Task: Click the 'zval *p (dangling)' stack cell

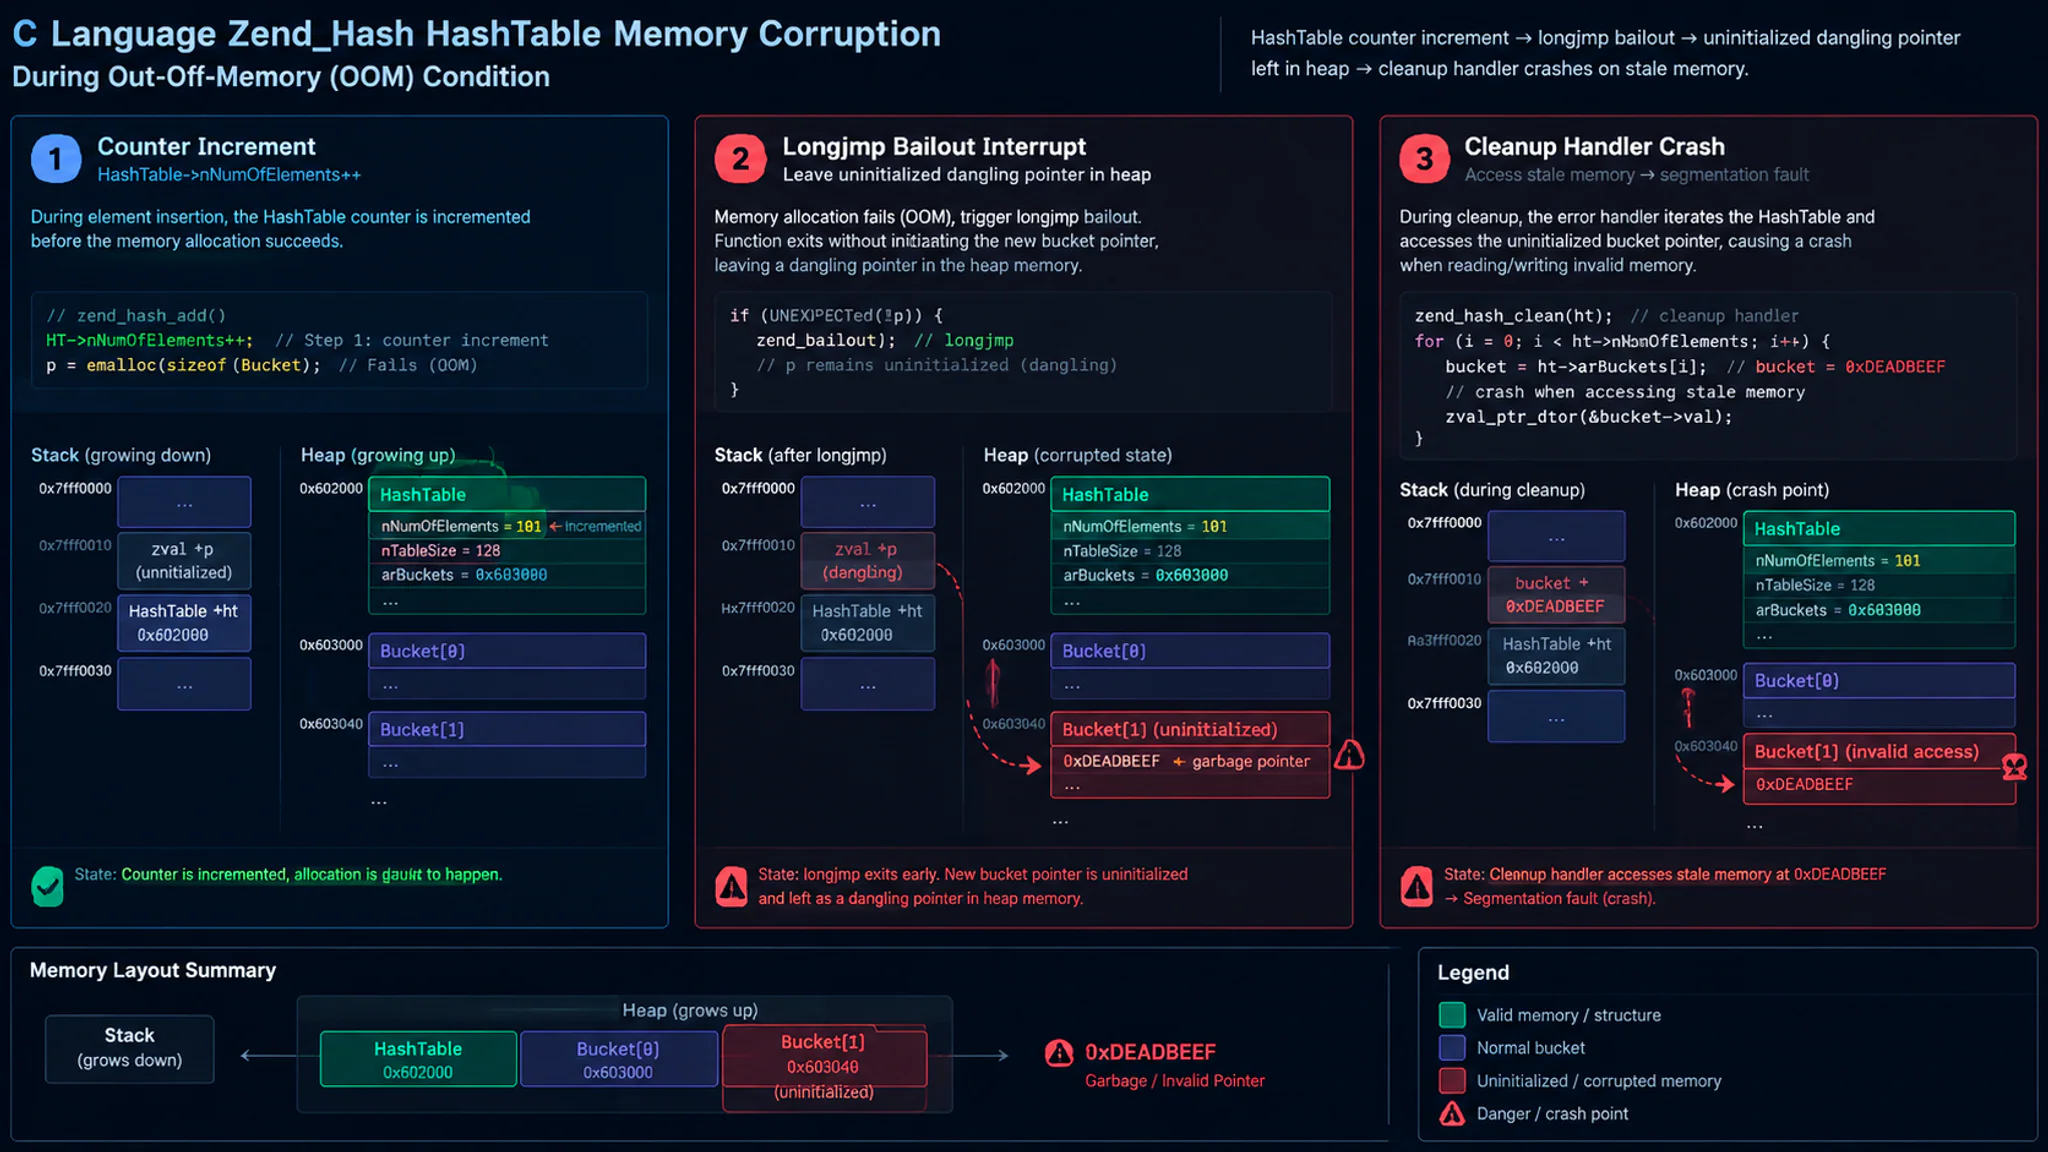Action: (867, 560)
